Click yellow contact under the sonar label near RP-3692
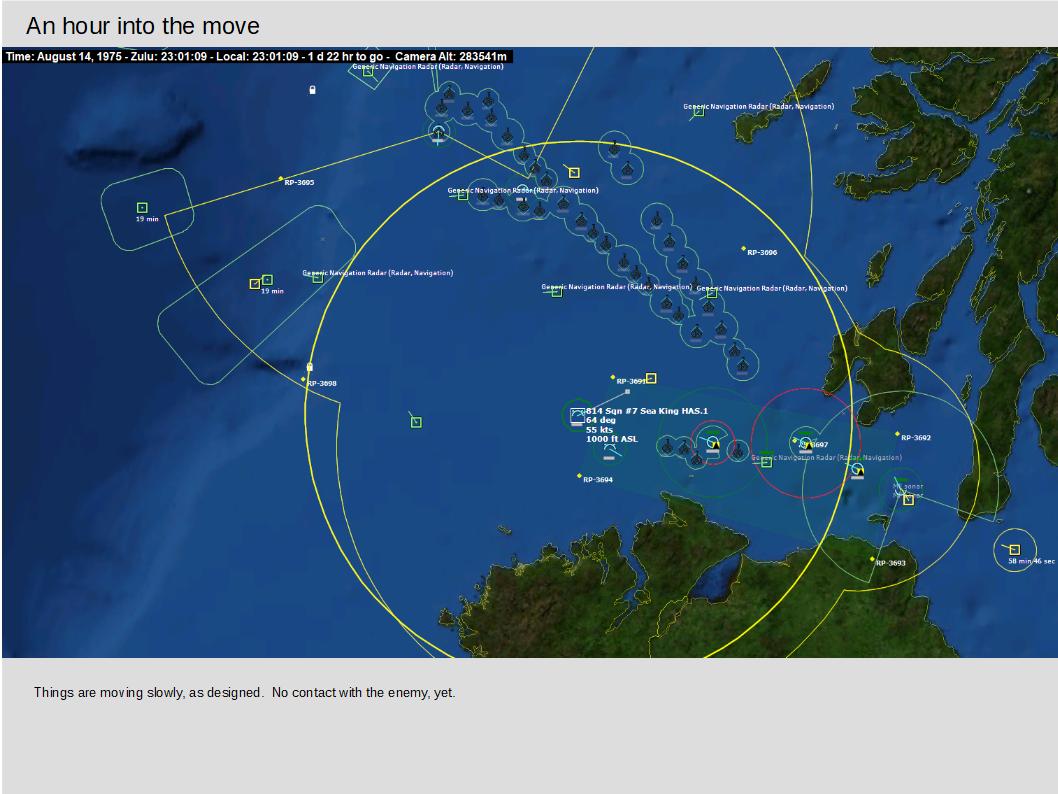 click(908, 499)
